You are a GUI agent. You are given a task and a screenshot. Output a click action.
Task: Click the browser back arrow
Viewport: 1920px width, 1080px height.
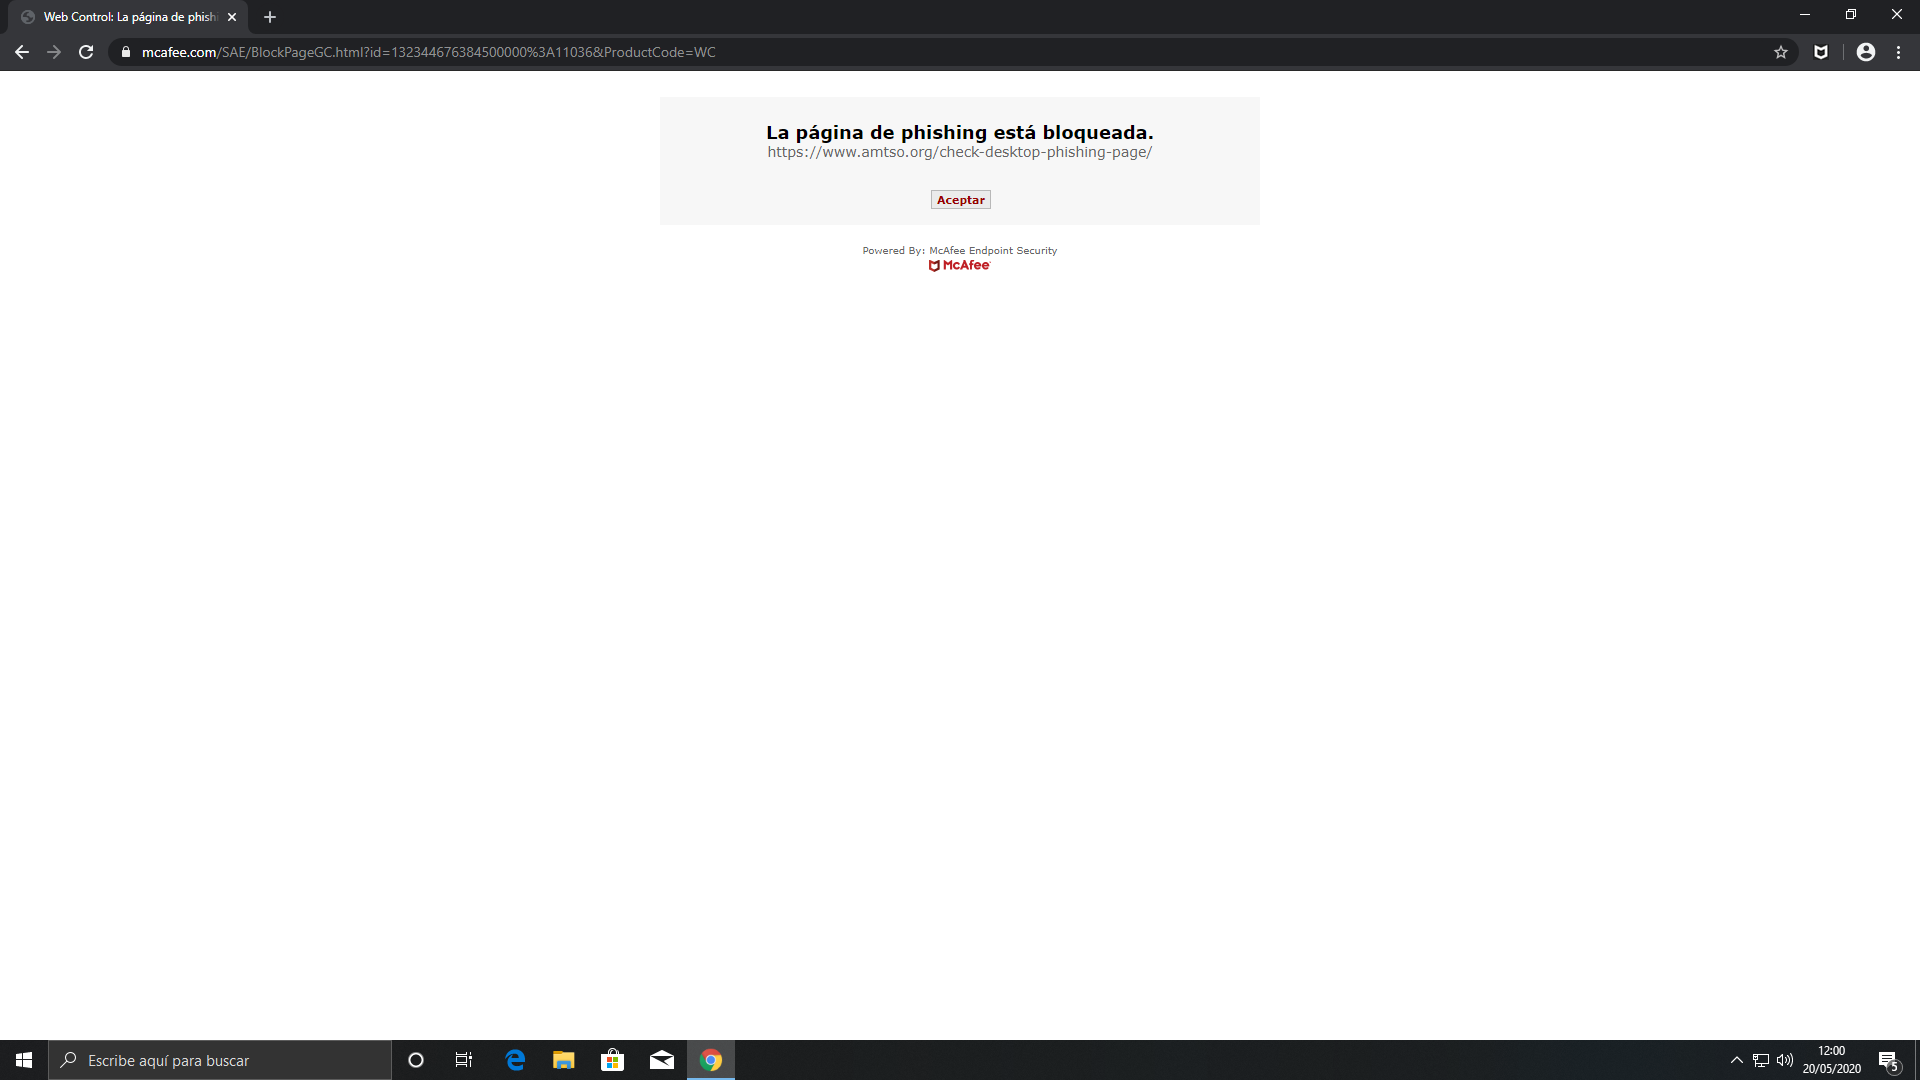pos(22,52)
